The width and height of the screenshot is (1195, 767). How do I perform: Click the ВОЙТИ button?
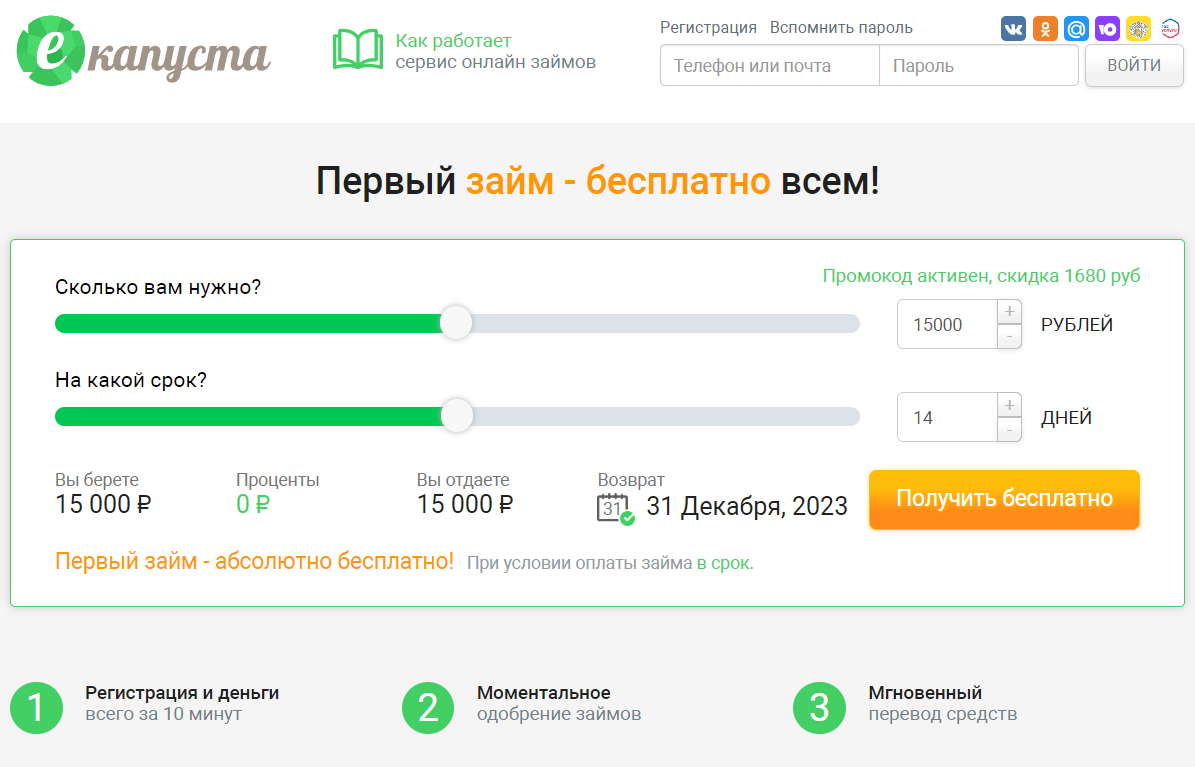(x=1134, y=66)
